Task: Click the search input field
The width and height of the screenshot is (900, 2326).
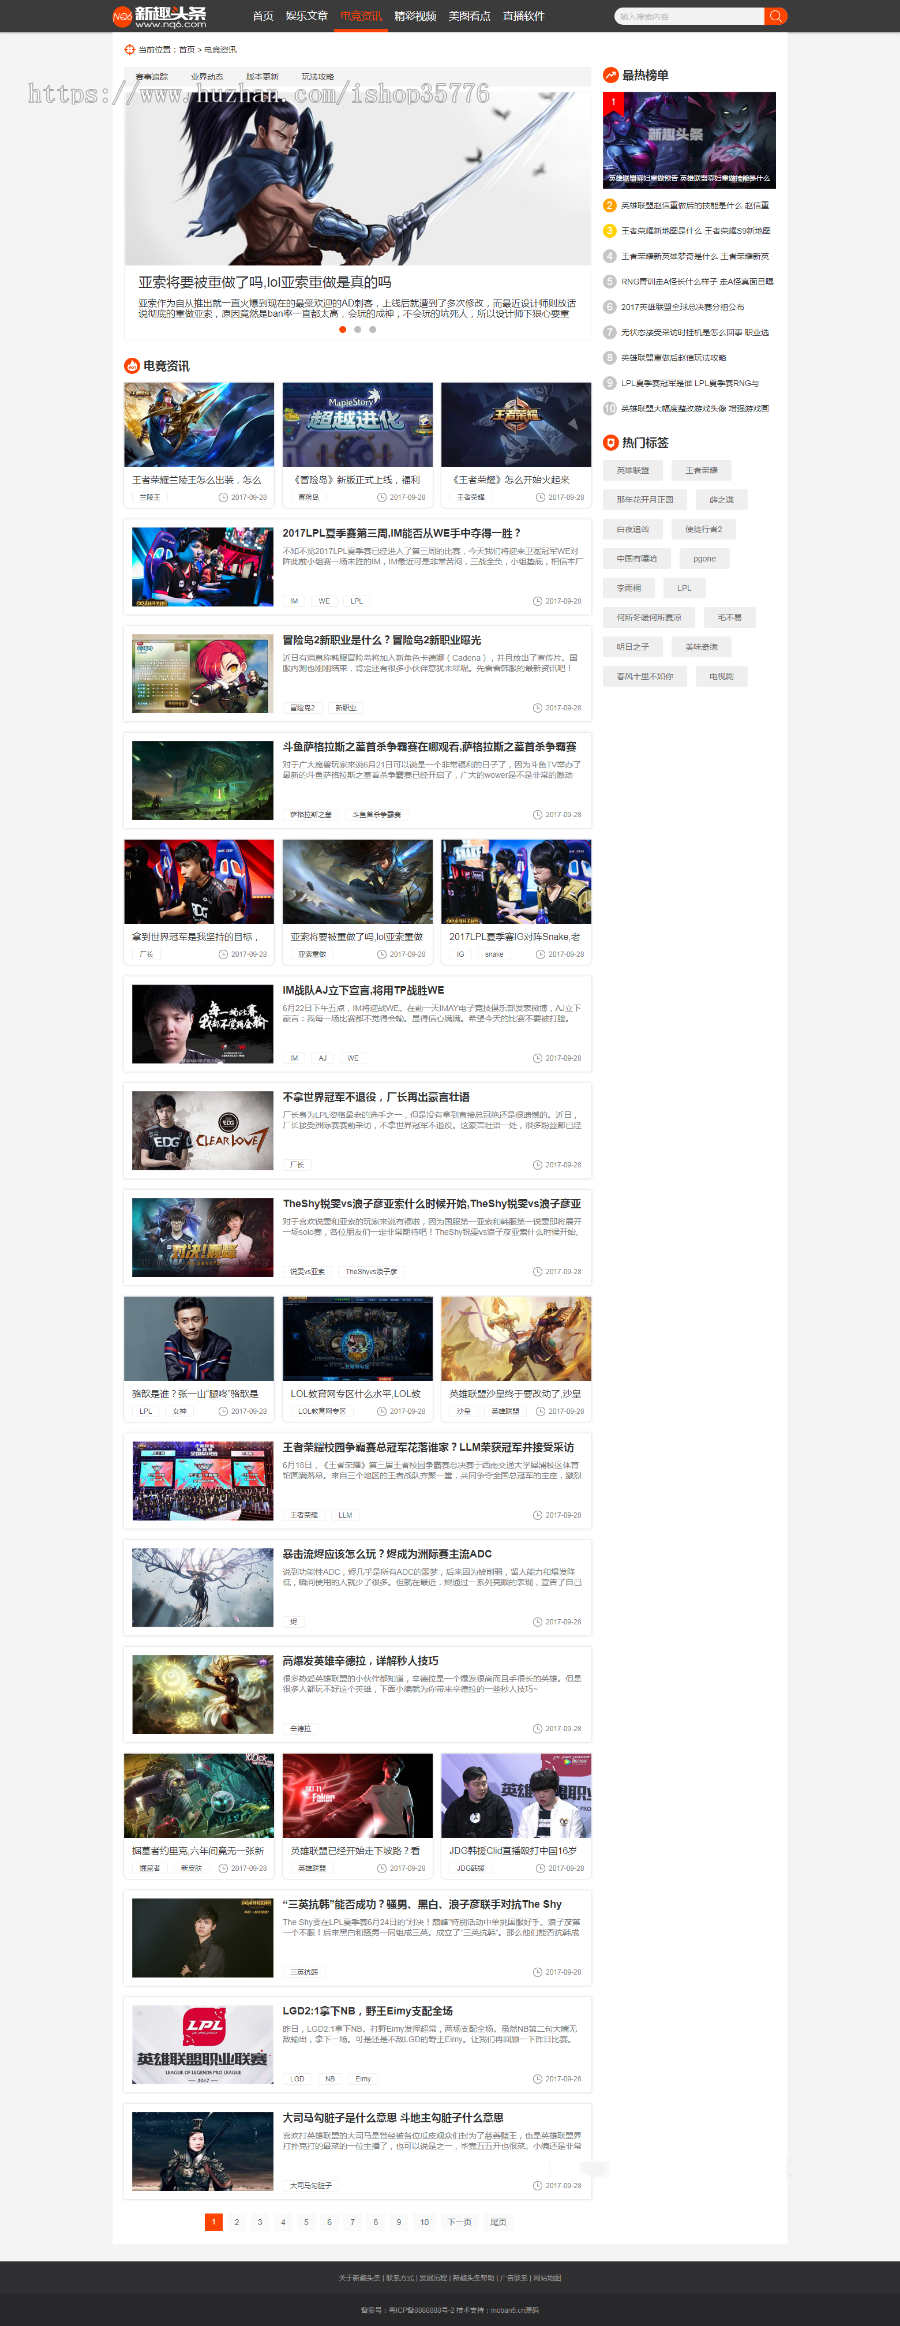Action: coord(689,16)
